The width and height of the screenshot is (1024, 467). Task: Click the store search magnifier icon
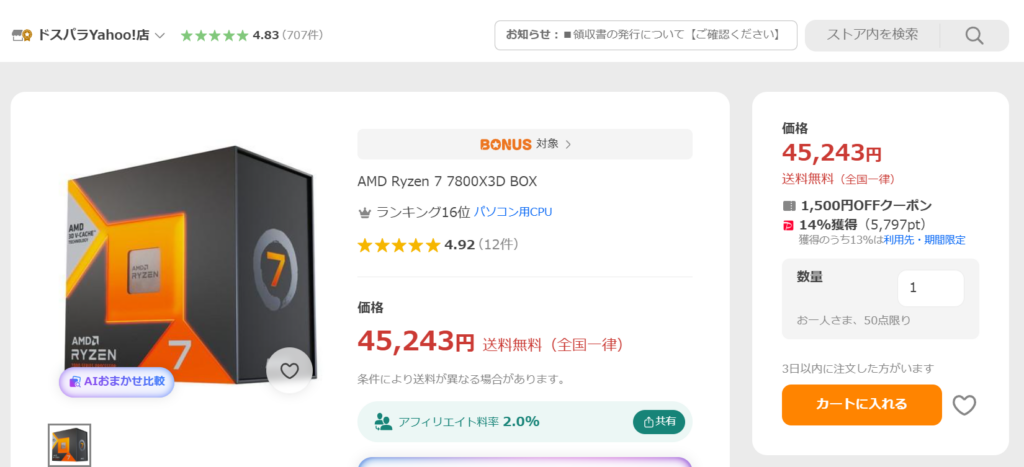(x=974, y=35)
